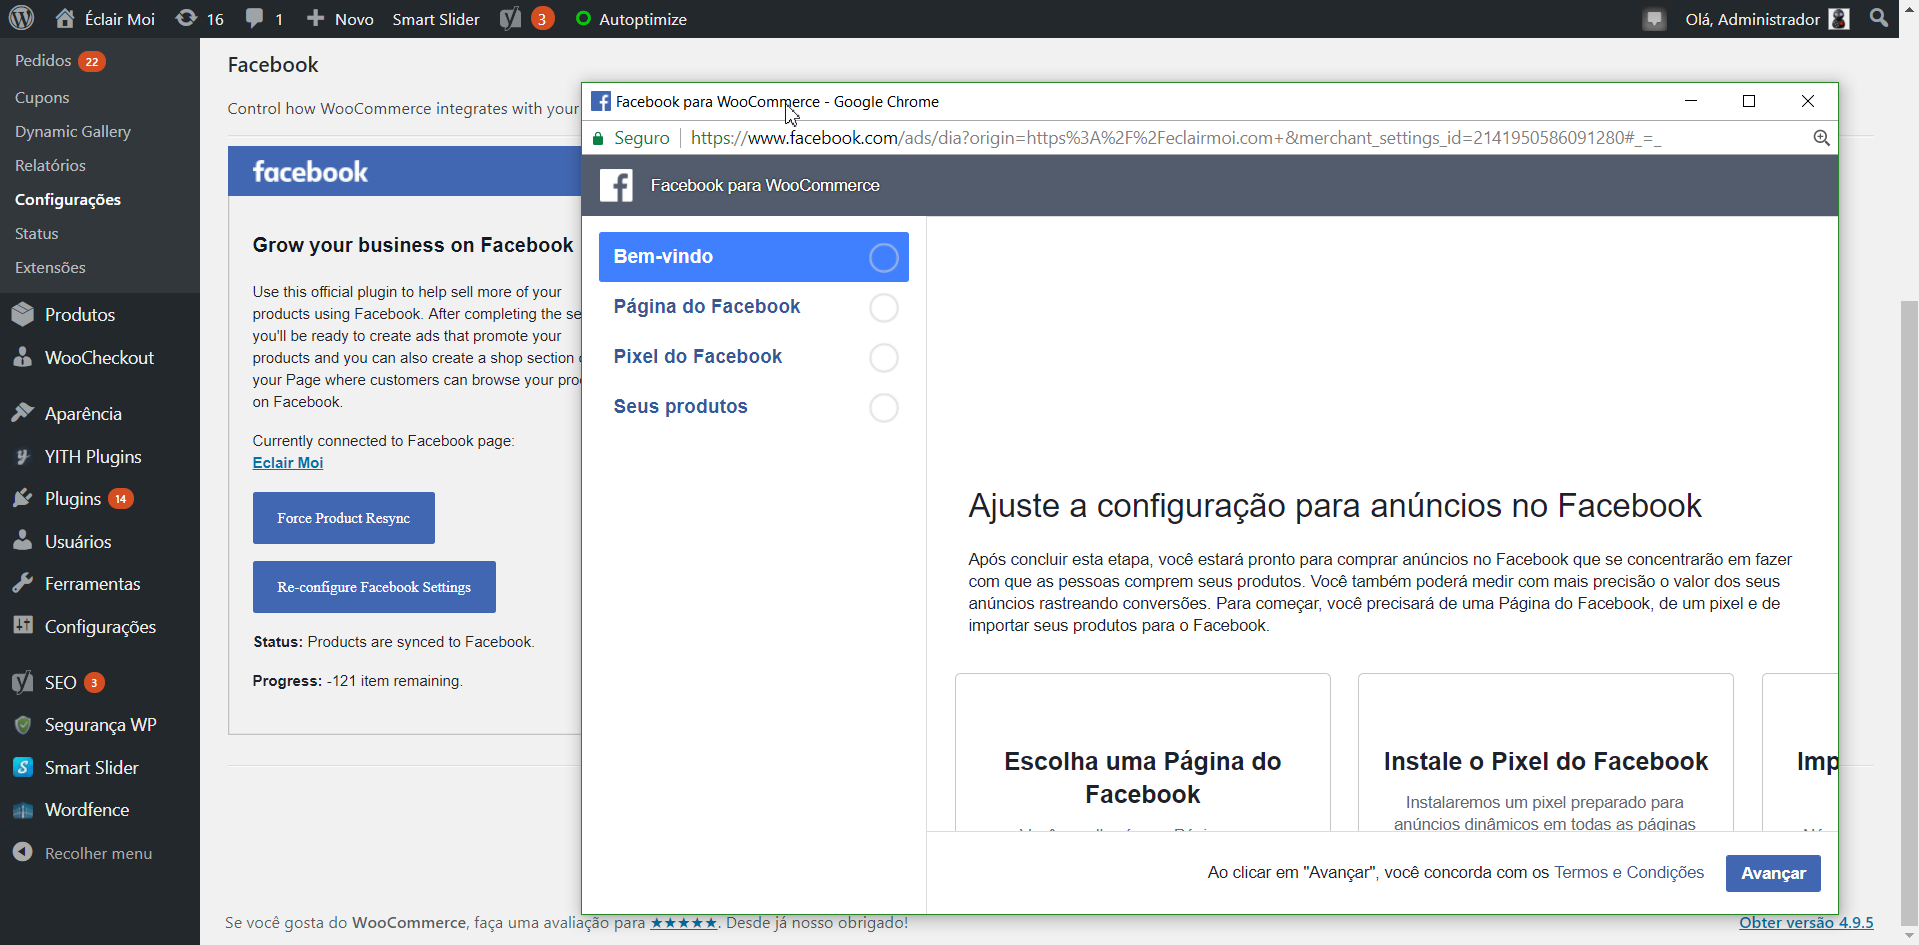Screen dimensions: 1919x945
Task: Click the SEO Yoast sidebar icon
Action: 23,682
